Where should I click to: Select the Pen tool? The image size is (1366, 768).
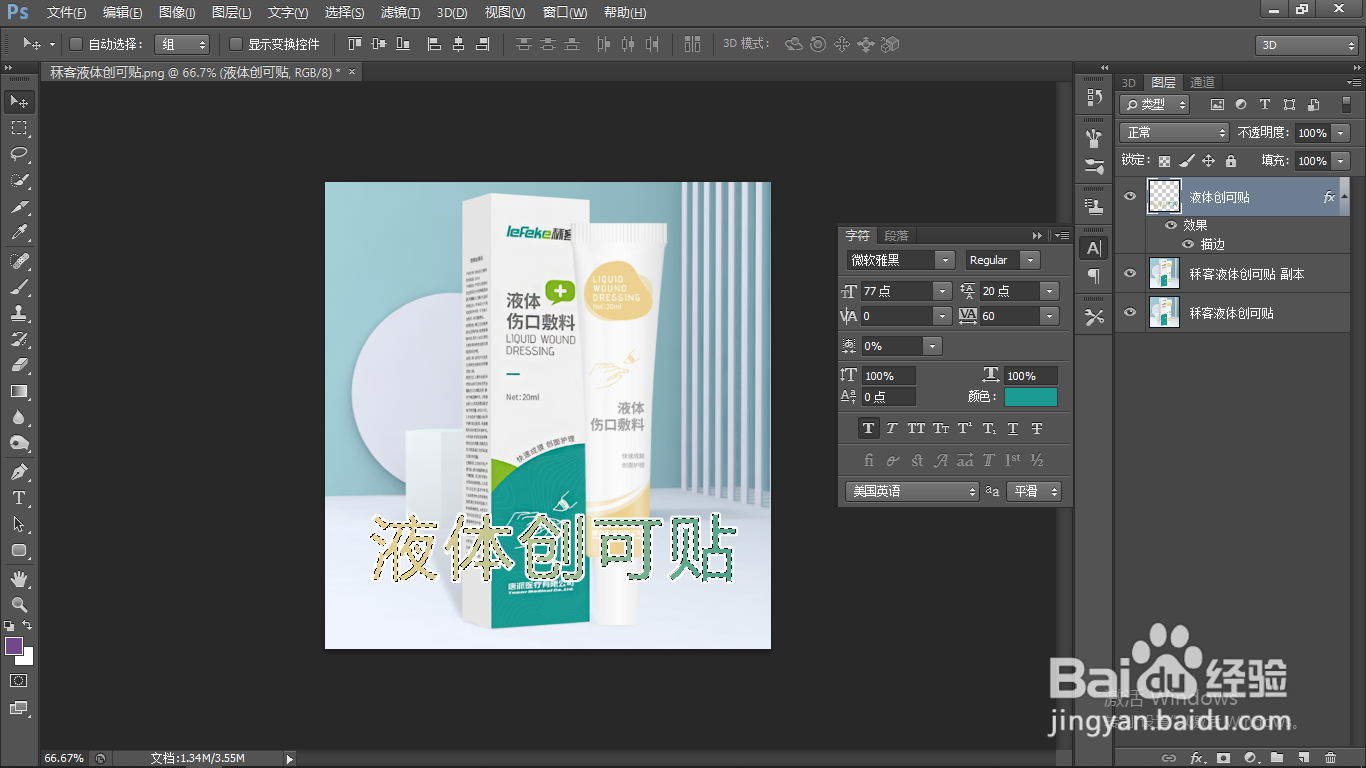(18, 471)
